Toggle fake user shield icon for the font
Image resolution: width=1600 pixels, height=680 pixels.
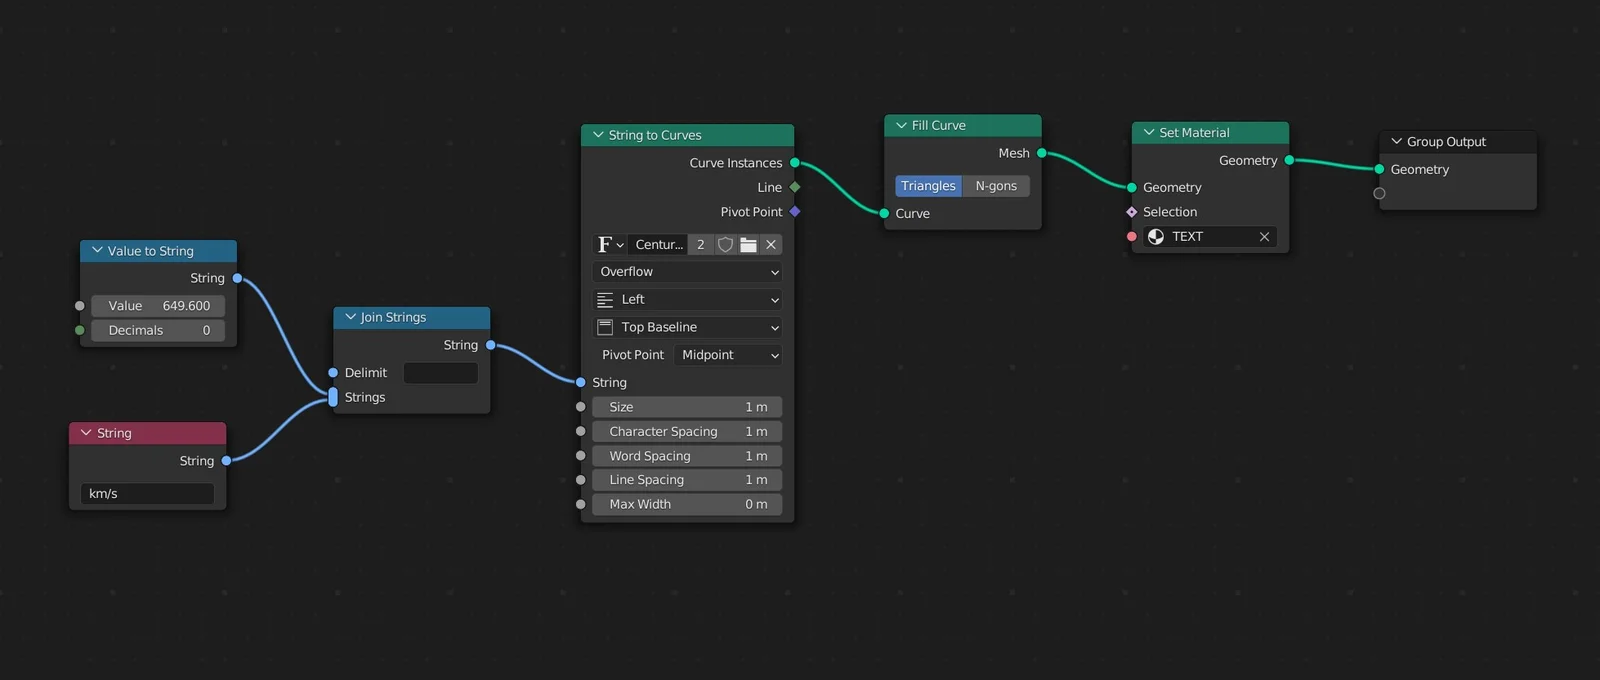point(725,244)
